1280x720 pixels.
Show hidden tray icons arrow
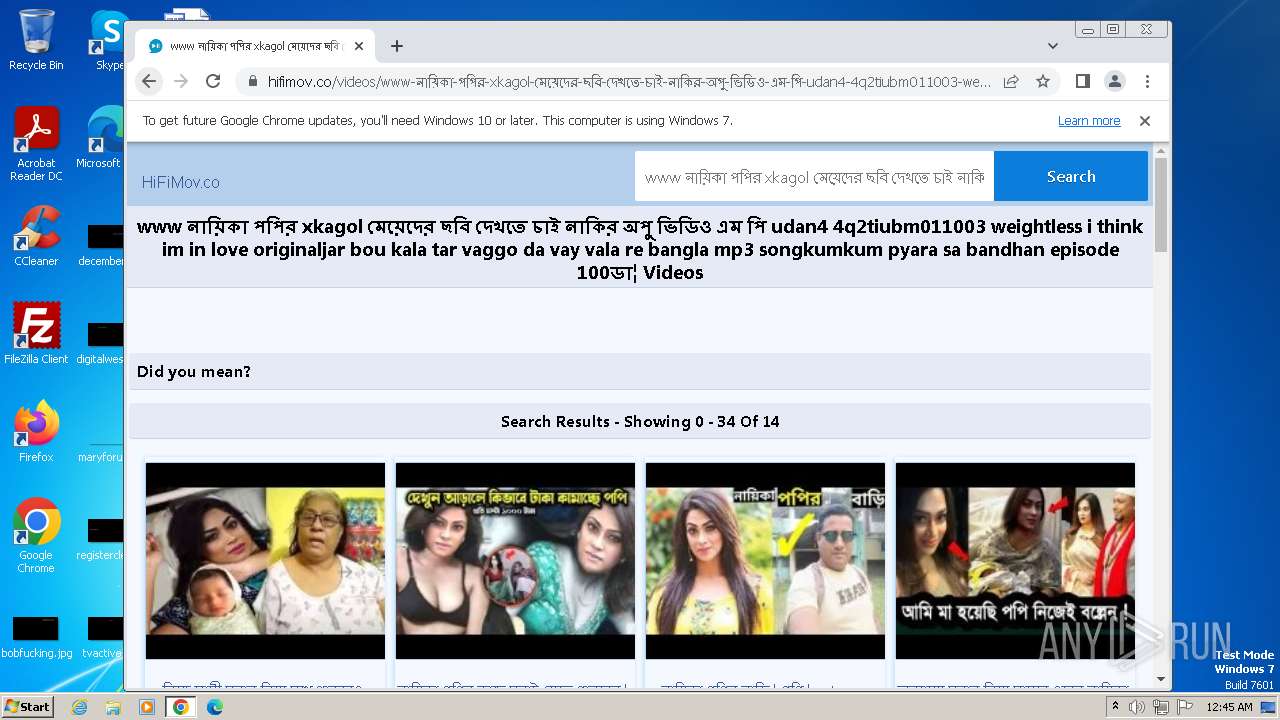(x=1116, y=707)
